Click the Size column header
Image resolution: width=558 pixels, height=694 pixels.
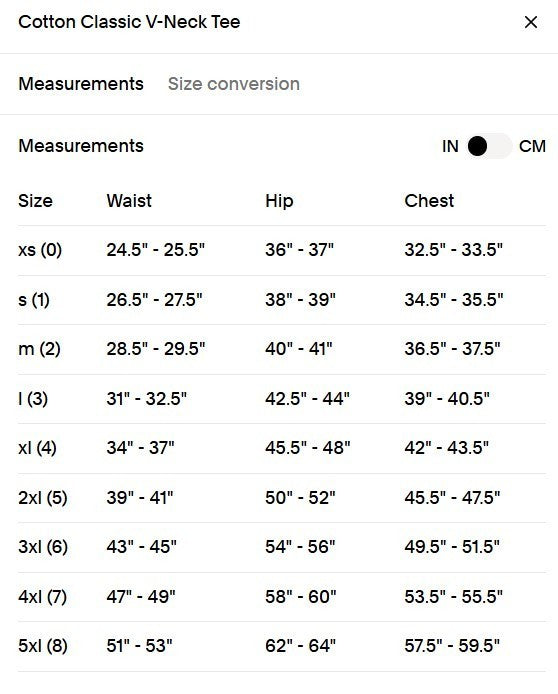pyautogui.click(x=35, y=200)
